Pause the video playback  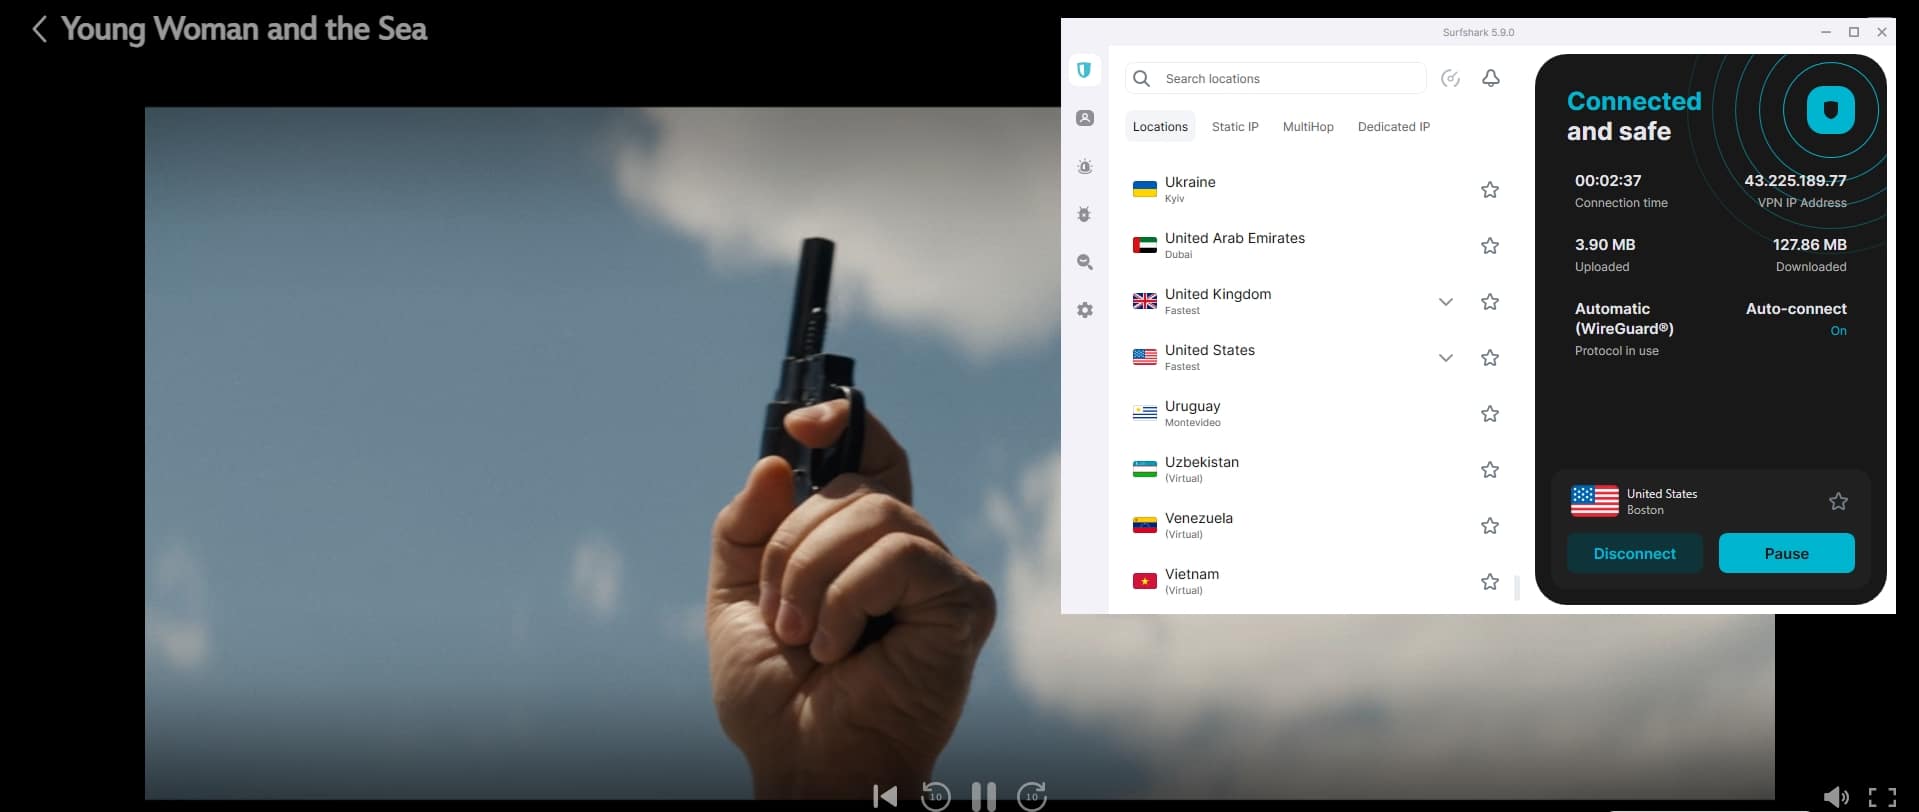983,796
